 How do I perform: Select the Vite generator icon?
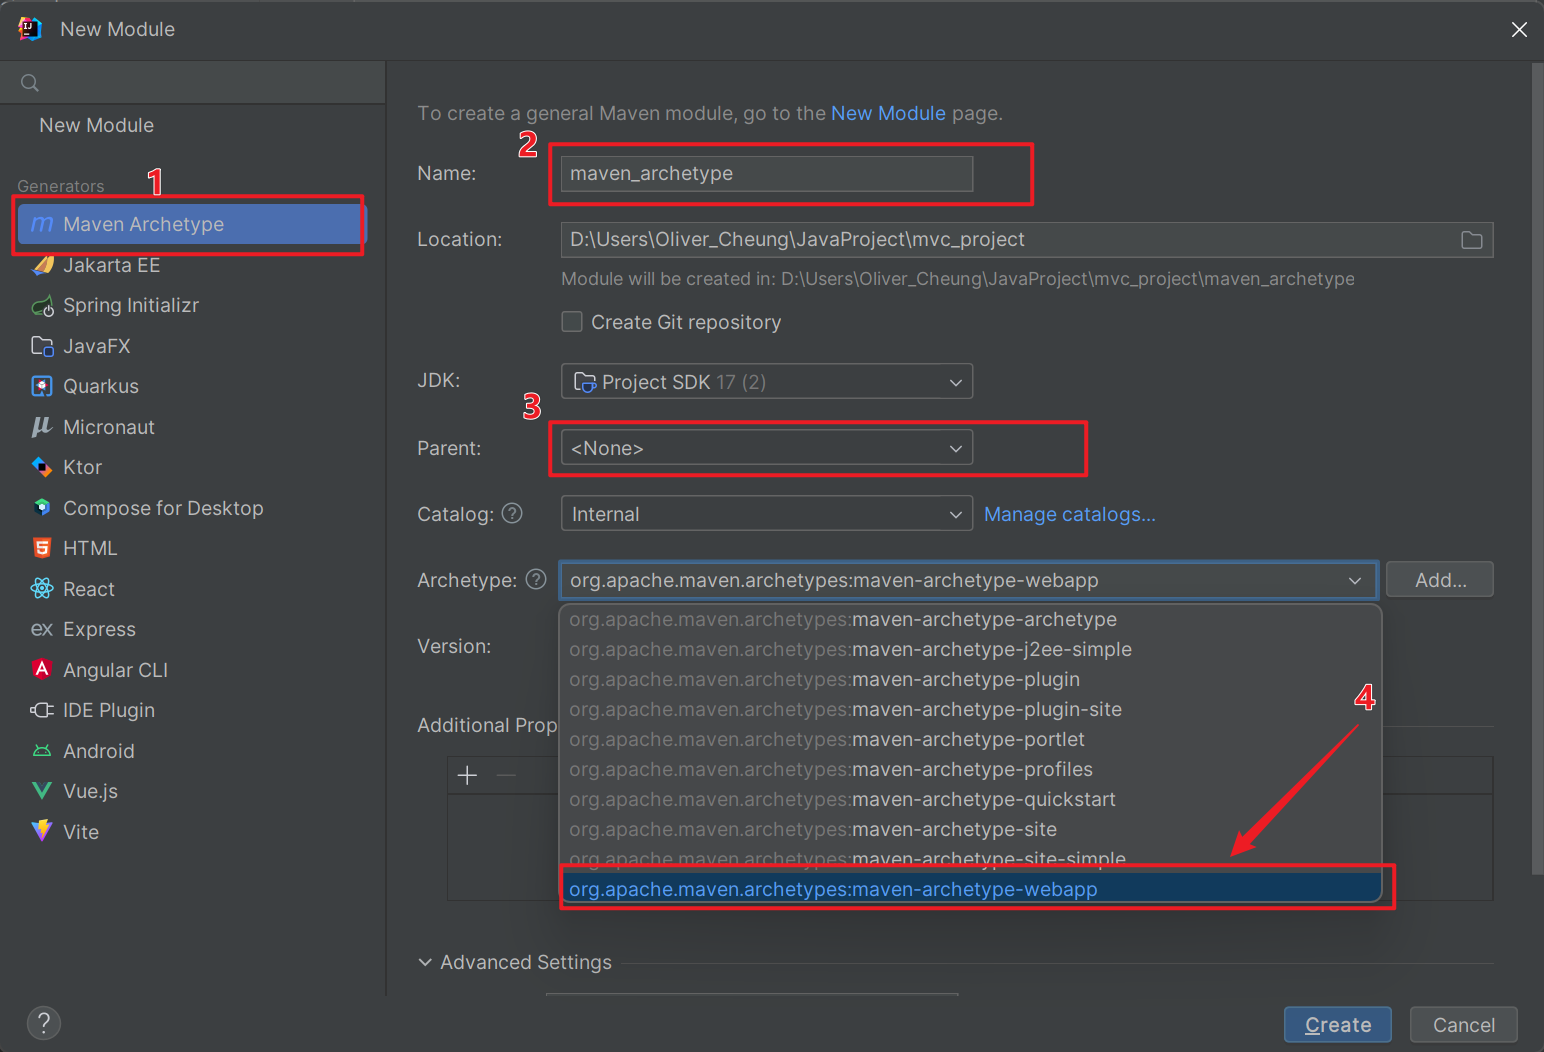[42, 831]
